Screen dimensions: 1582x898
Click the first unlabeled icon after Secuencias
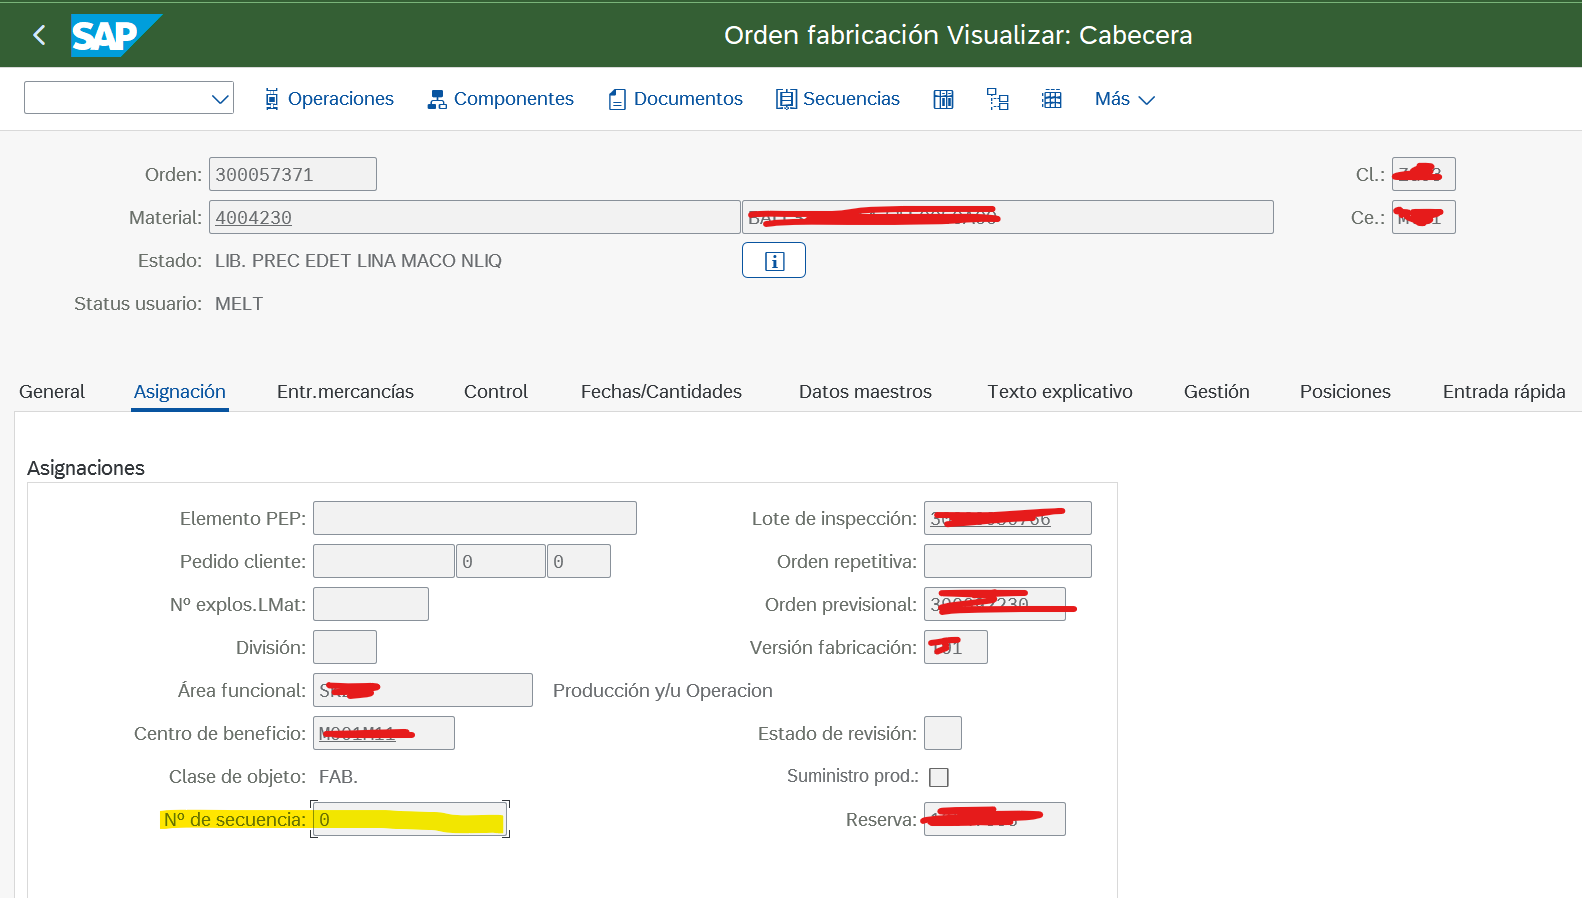[943, 99]
